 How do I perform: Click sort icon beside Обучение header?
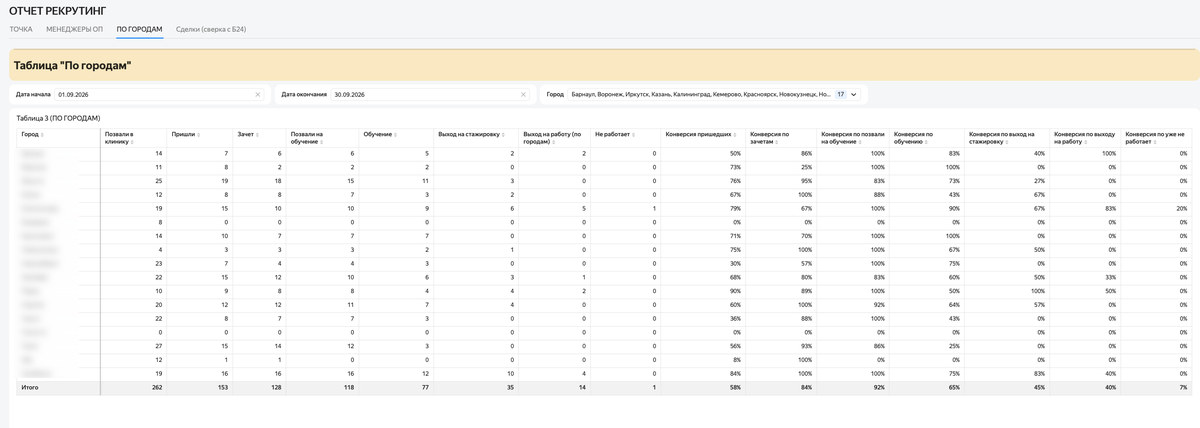point(396,134)
